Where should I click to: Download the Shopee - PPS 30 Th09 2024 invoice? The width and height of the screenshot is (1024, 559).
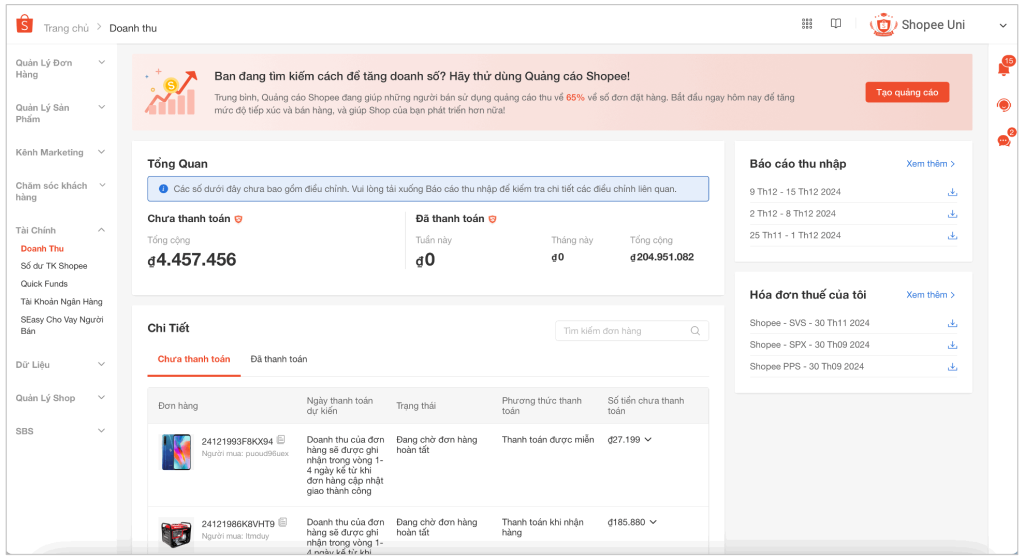(952, 367)
